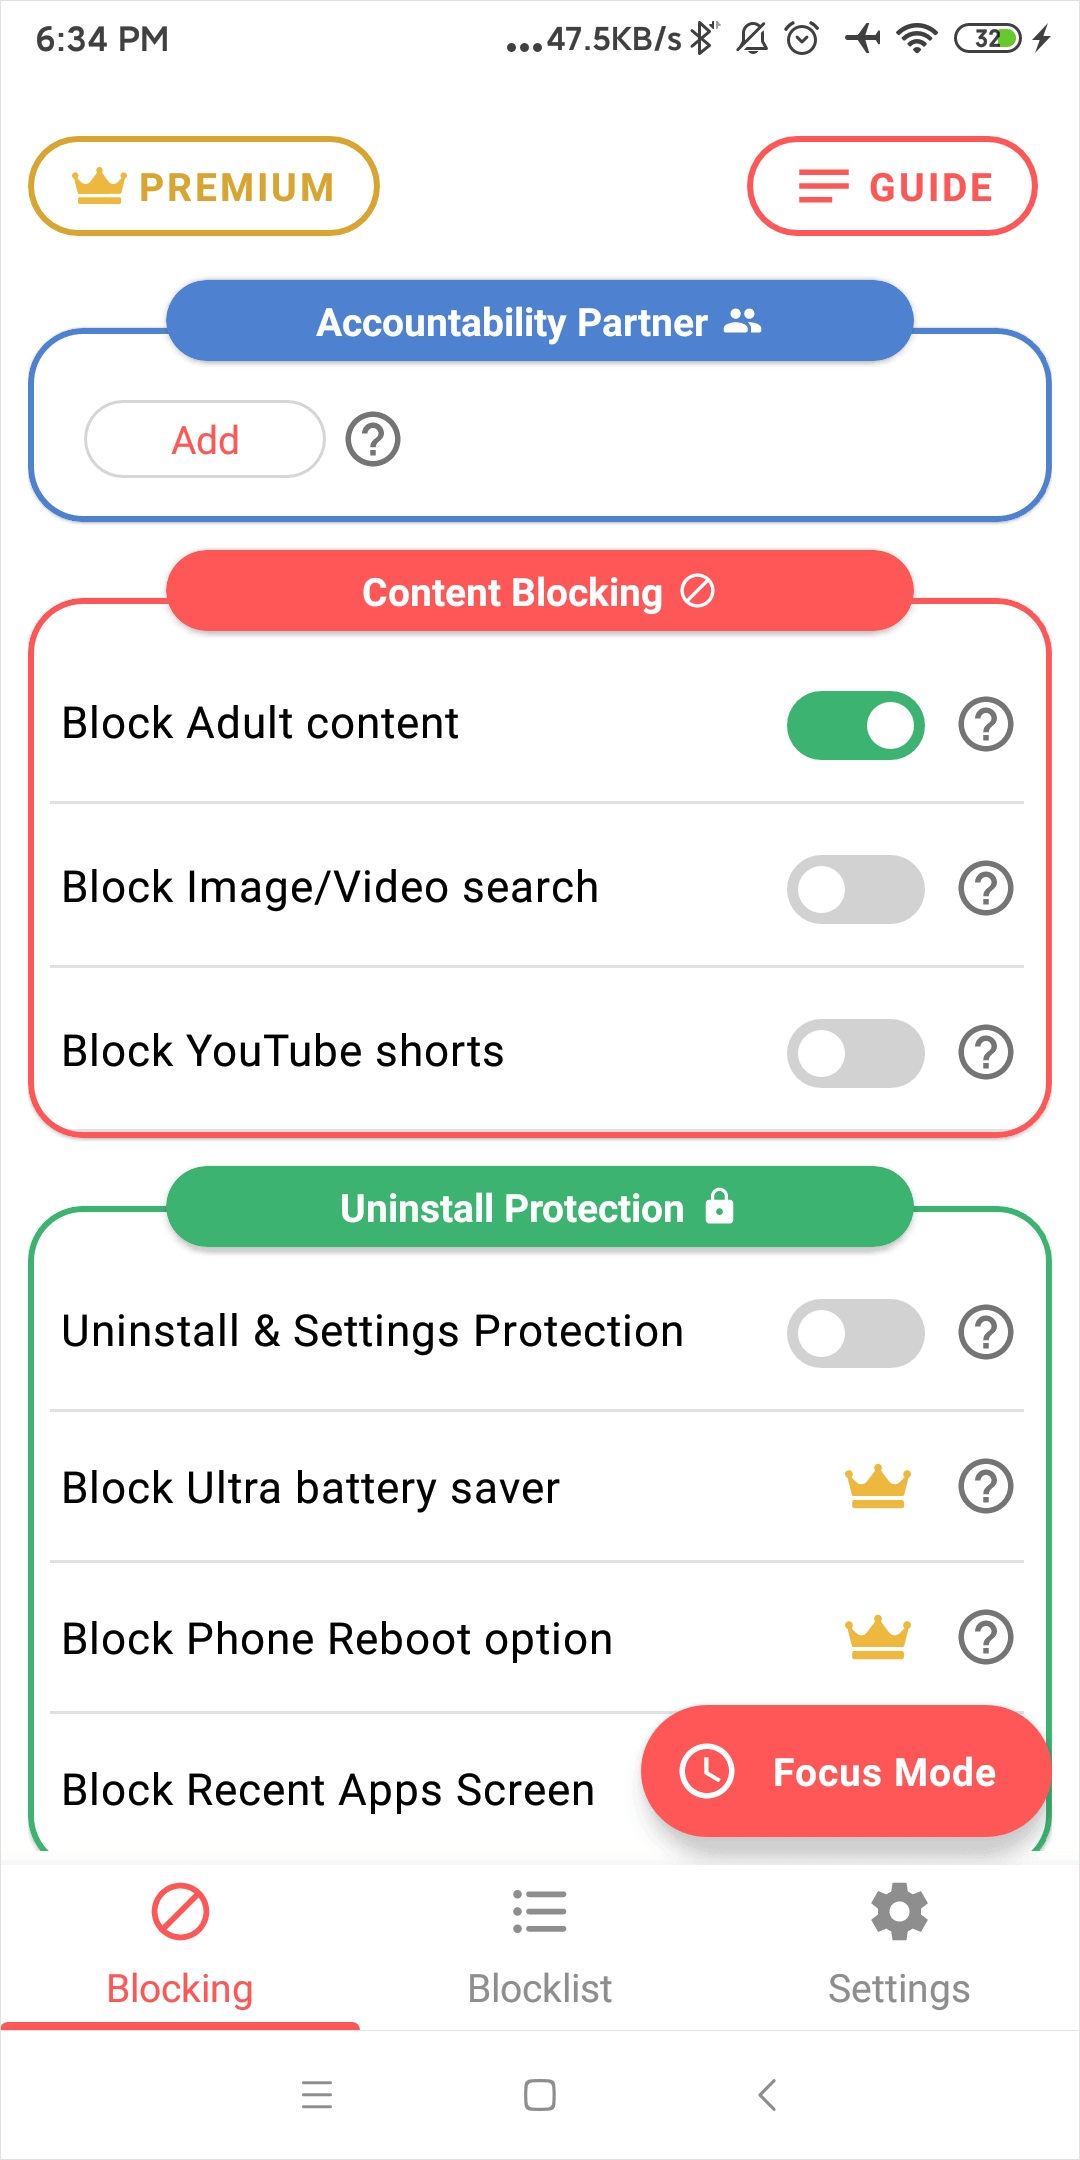Add an Accountability Partner

click(204, 439)
